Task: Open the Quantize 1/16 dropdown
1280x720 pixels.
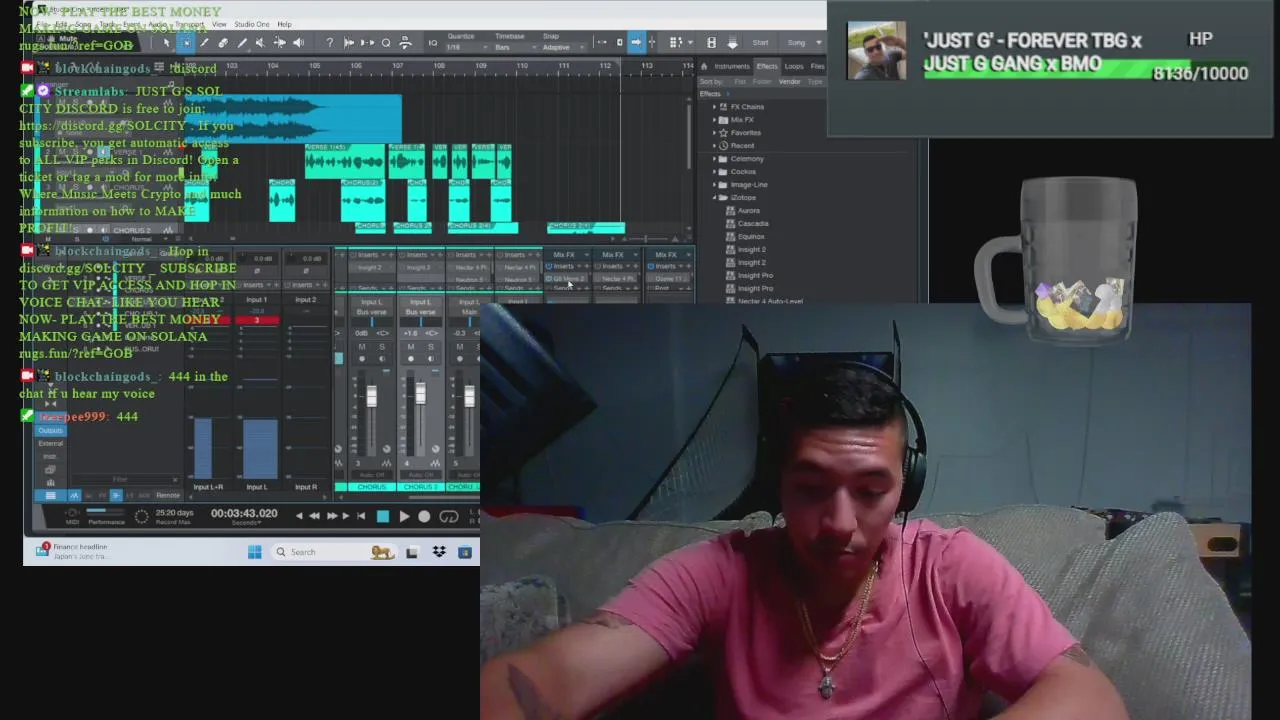Action: tap(467, 47)
